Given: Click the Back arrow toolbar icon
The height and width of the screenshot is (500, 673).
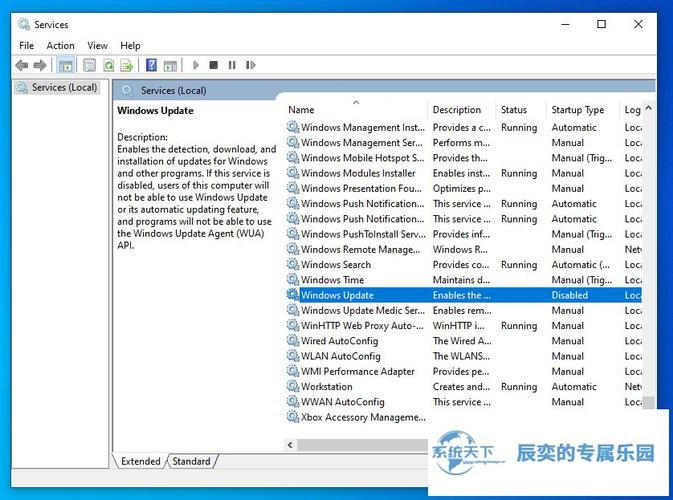Looking at the screenshot, I should pos(21,65).
